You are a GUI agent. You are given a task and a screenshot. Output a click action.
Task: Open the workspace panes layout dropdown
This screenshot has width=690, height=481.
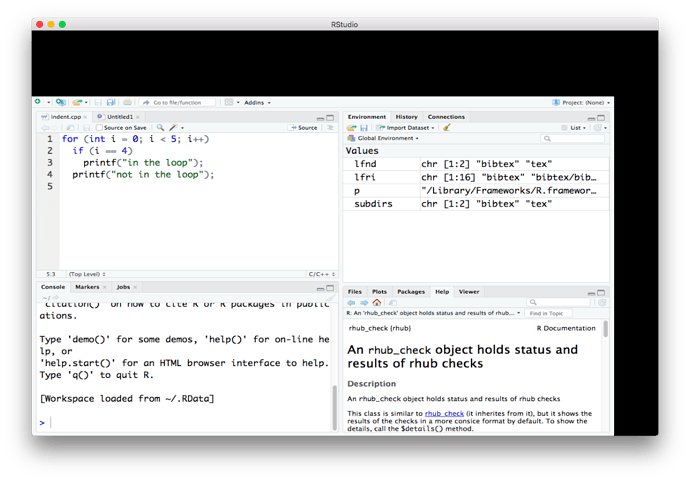pyautogui.click(x=232, y=103)
